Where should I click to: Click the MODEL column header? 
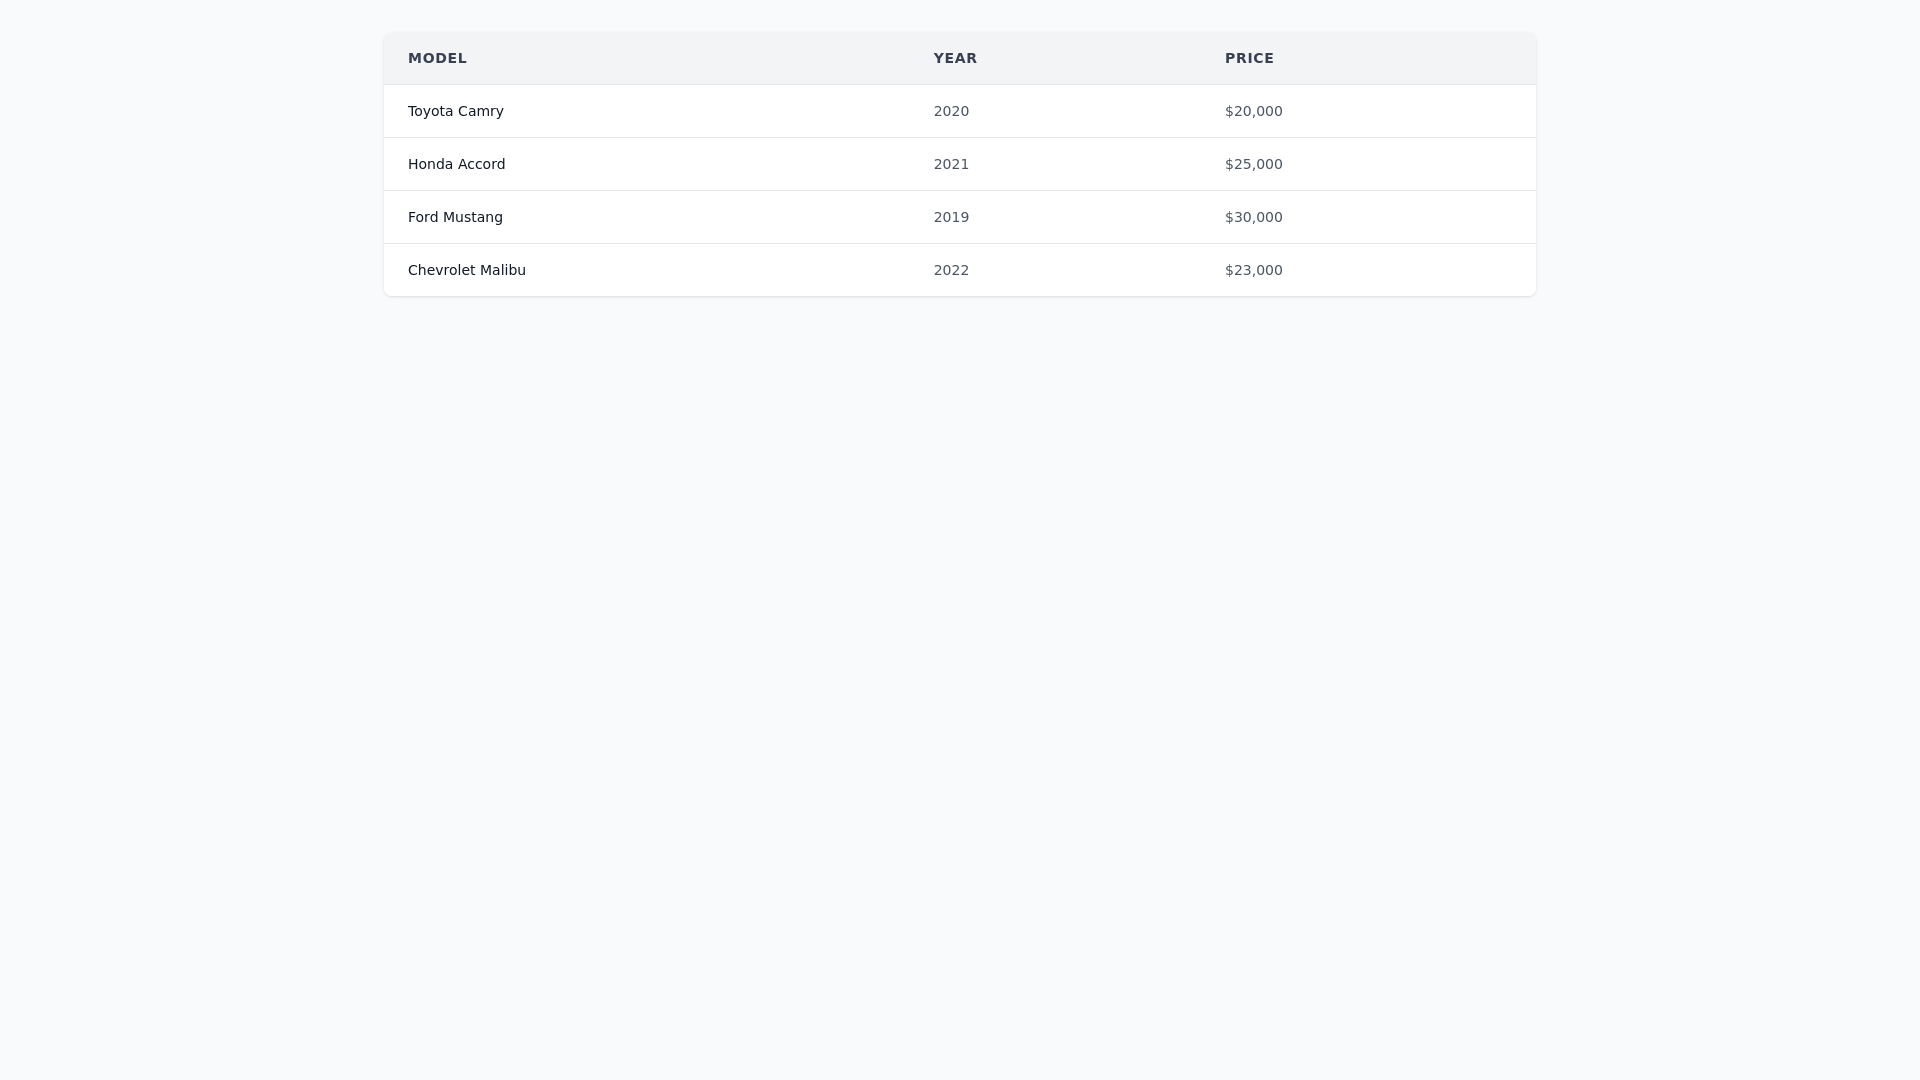click(x=646, y=58)
